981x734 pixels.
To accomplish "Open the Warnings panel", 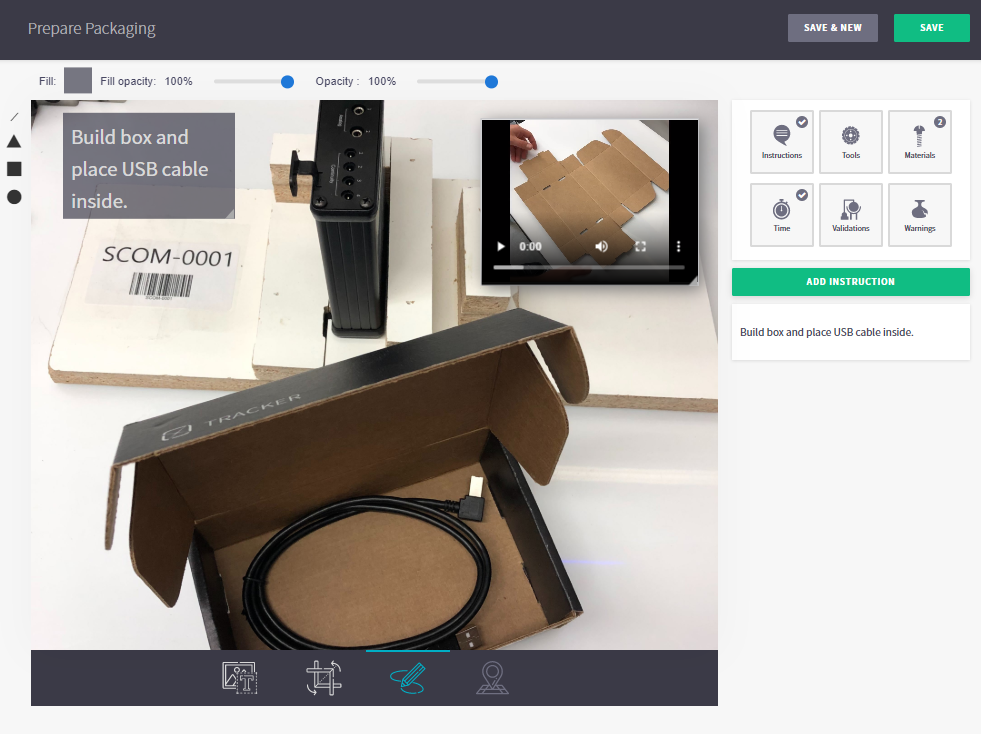I will (x=919, y=214).
